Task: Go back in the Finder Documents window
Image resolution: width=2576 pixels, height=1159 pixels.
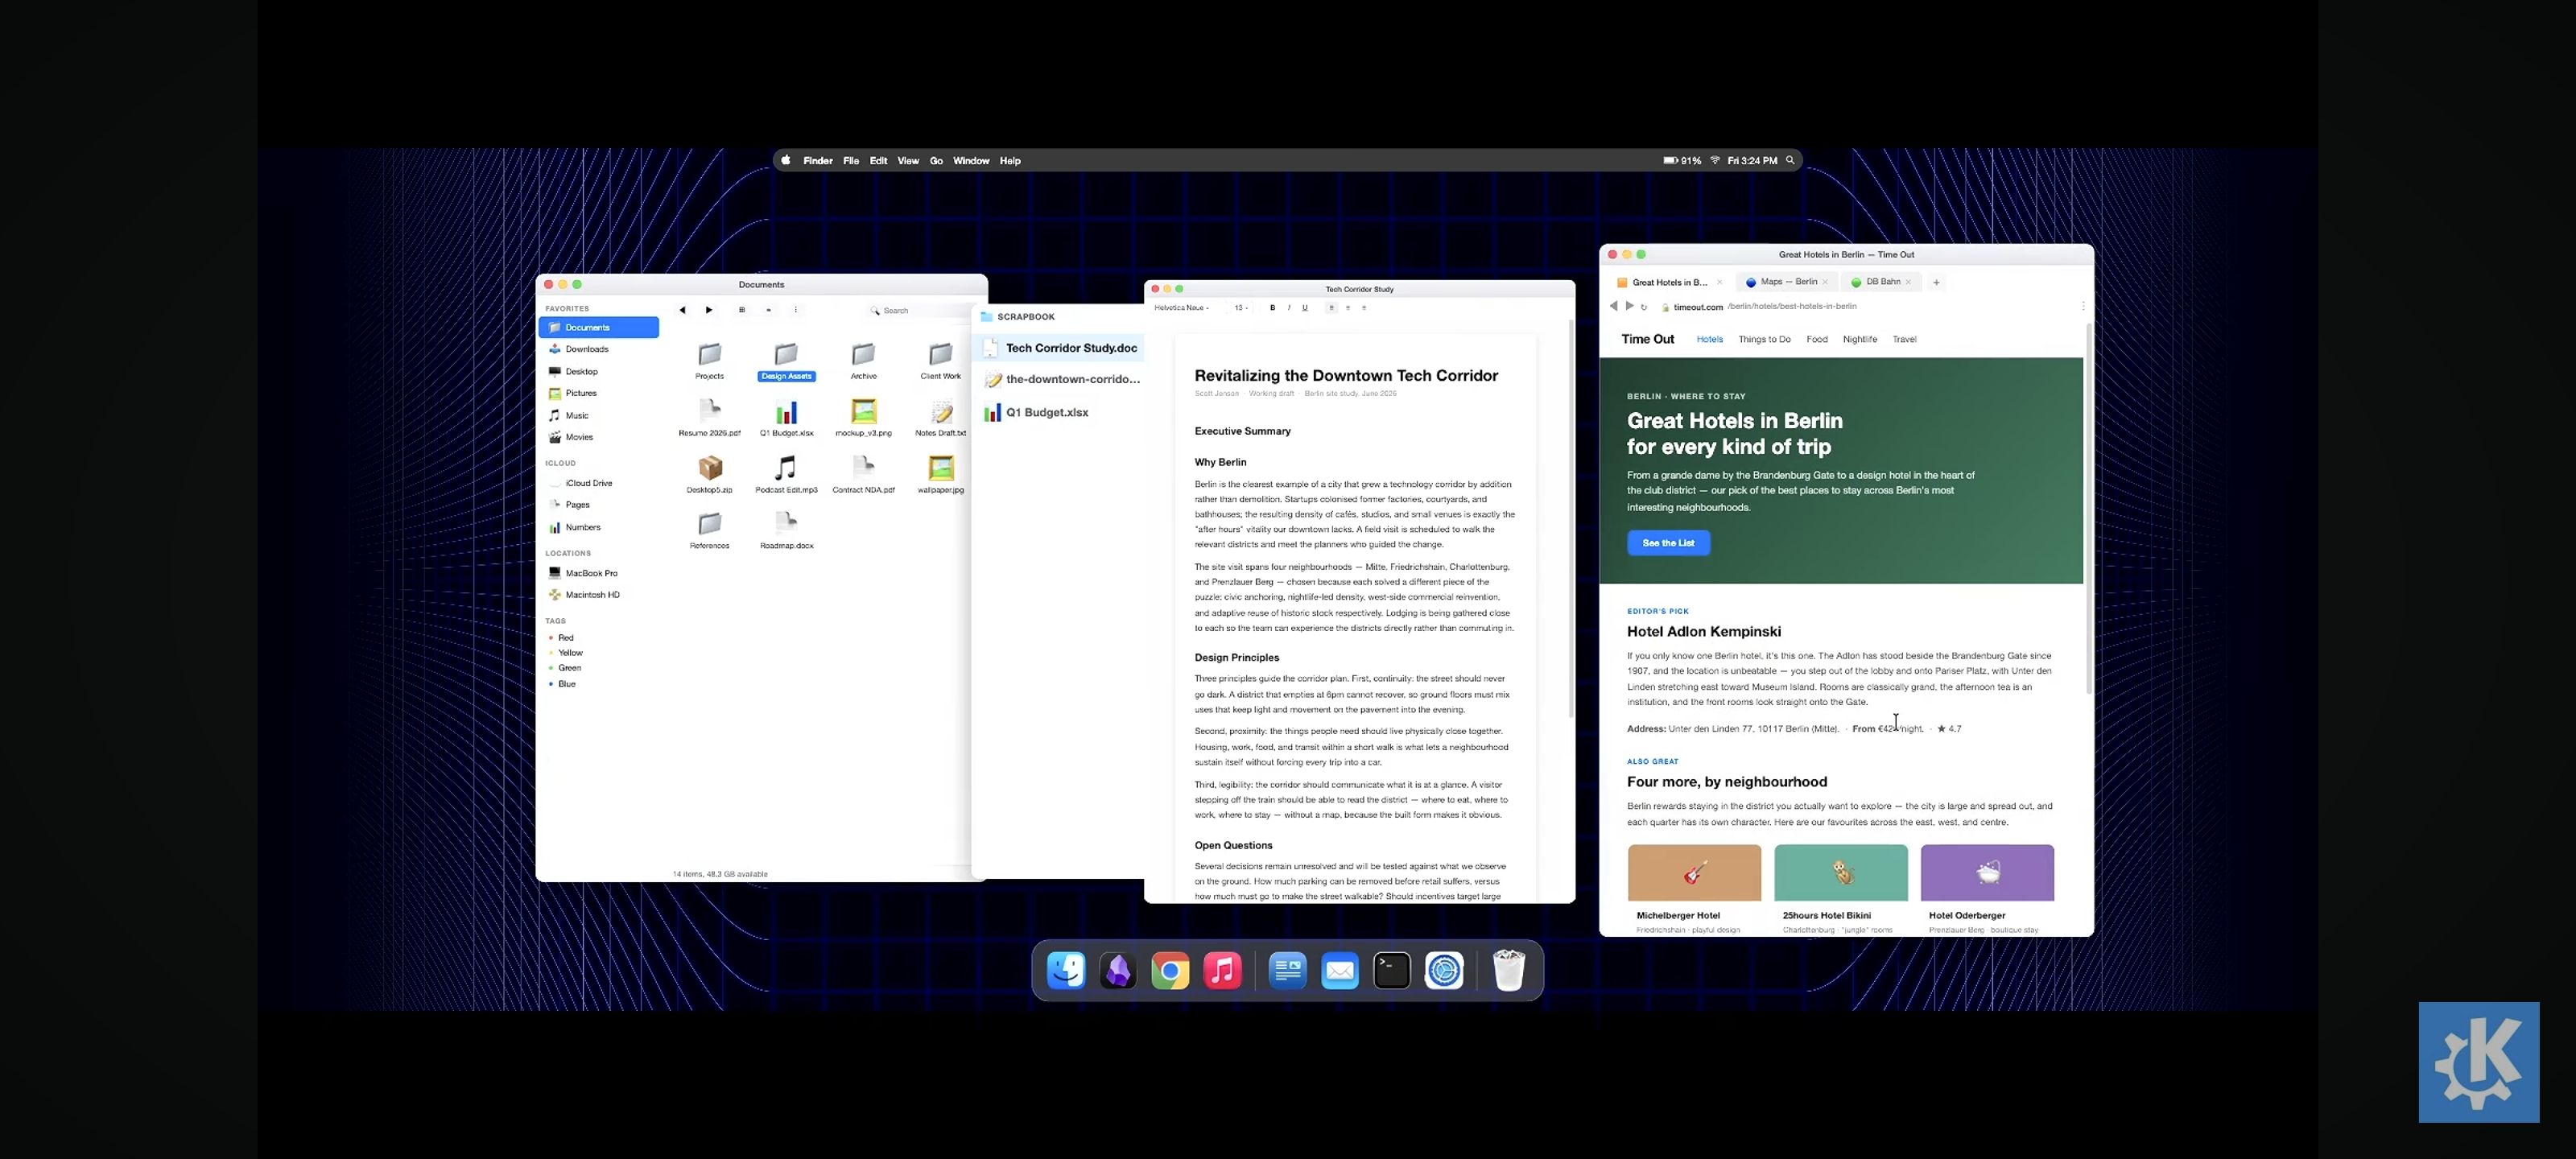Action: [x=682, y=310]
